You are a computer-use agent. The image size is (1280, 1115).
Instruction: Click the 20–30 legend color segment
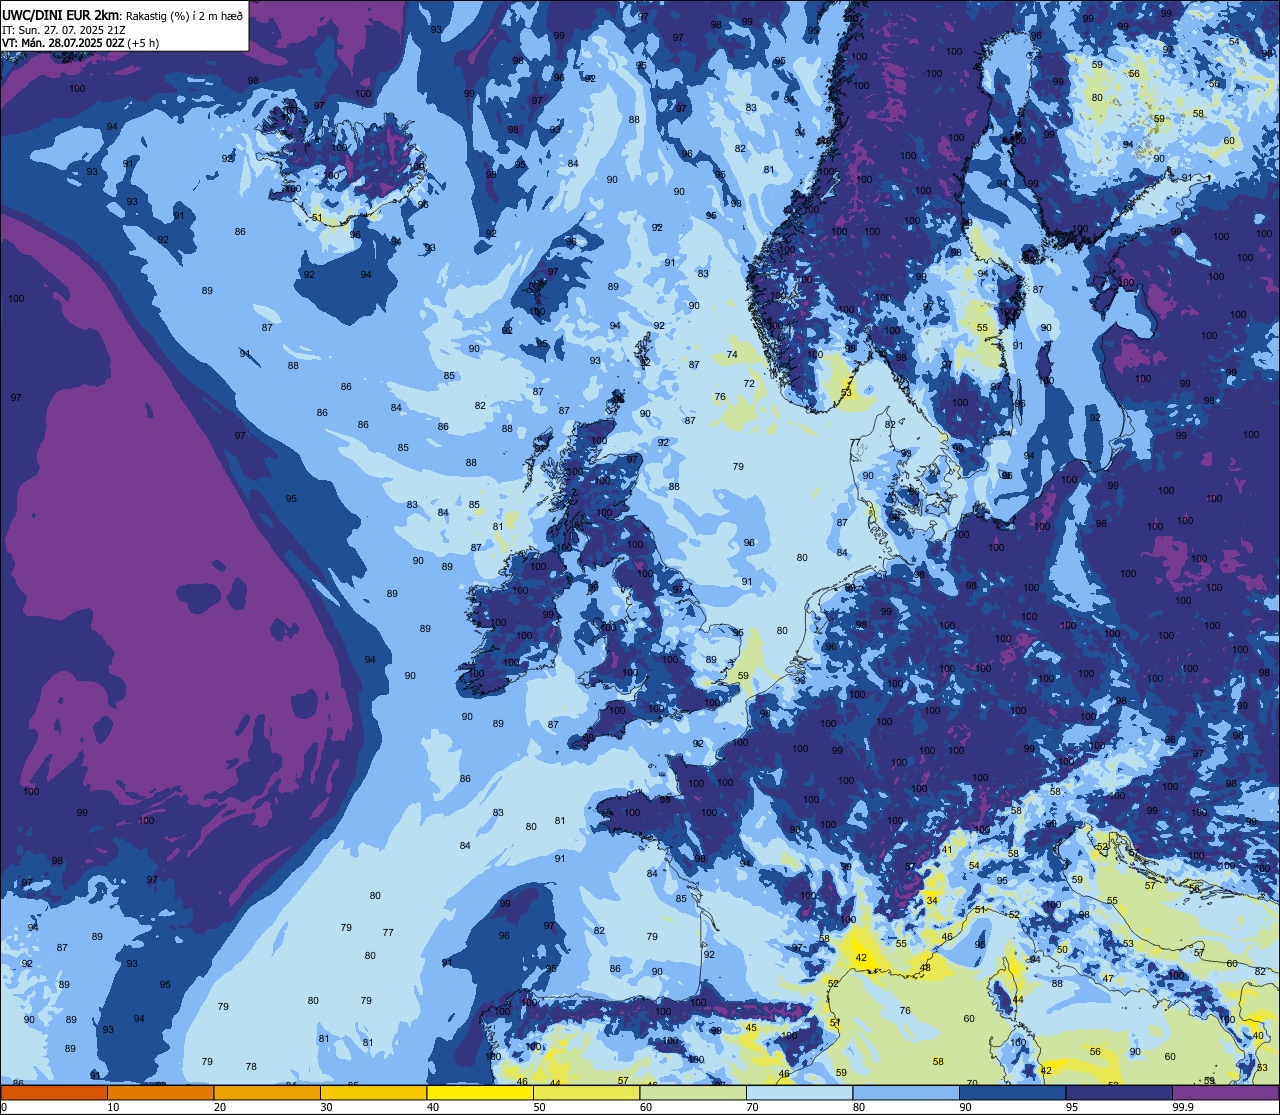(267, 1093)
